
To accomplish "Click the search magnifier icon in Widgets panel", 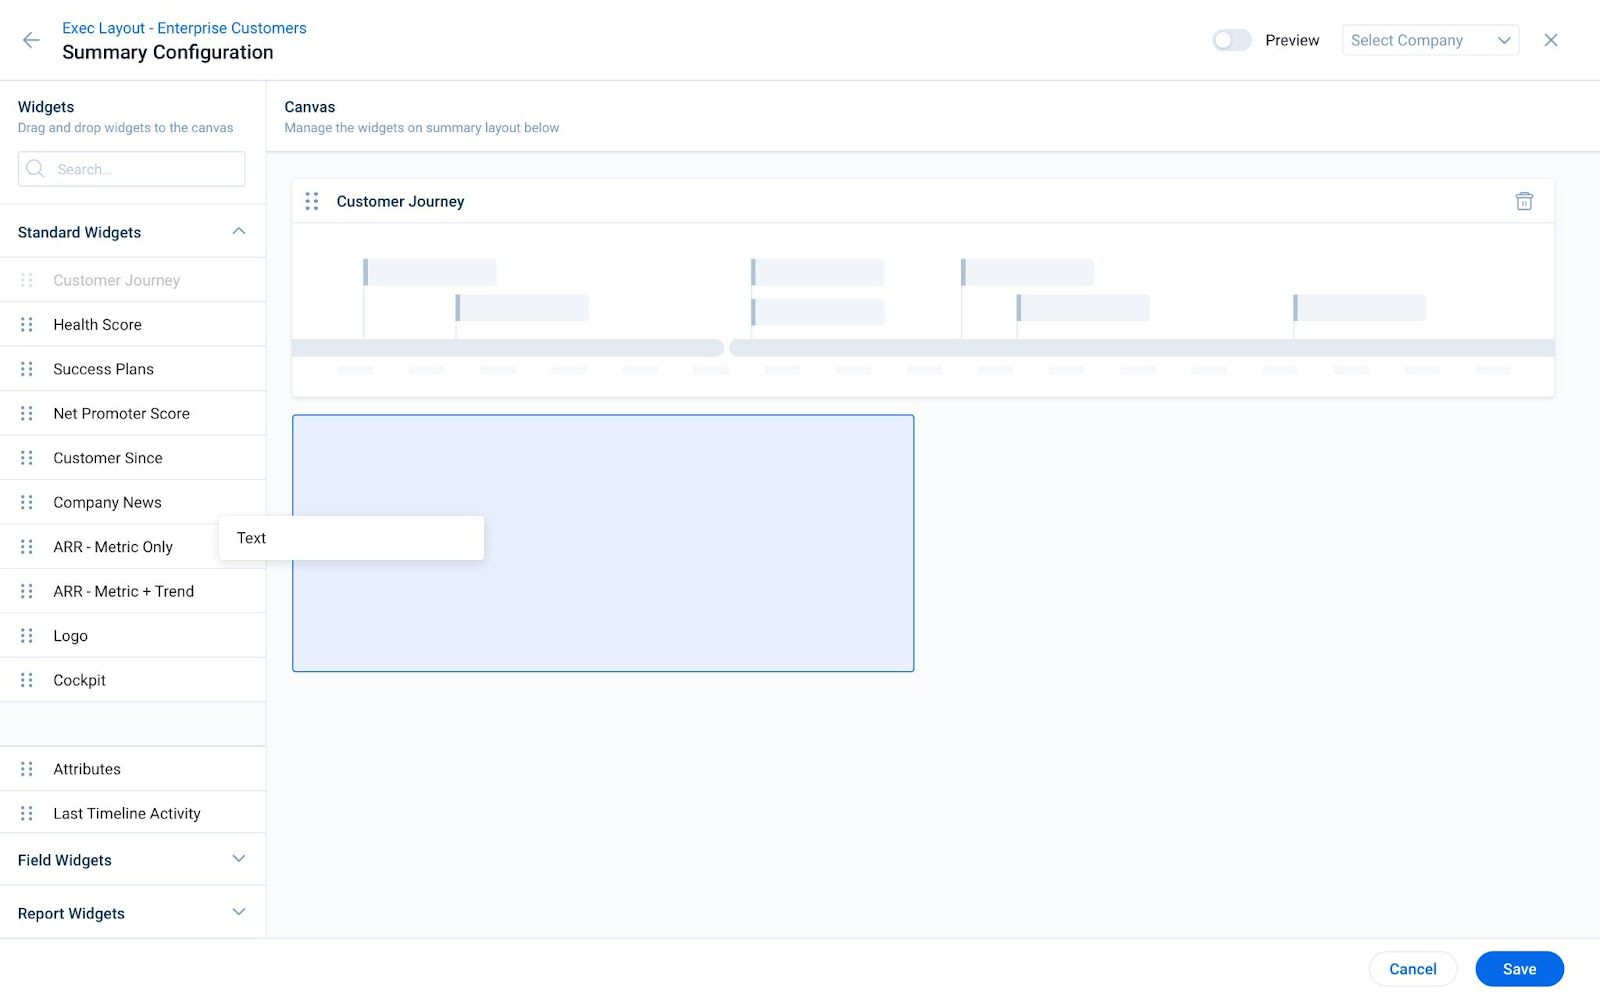I will (35, 168).
